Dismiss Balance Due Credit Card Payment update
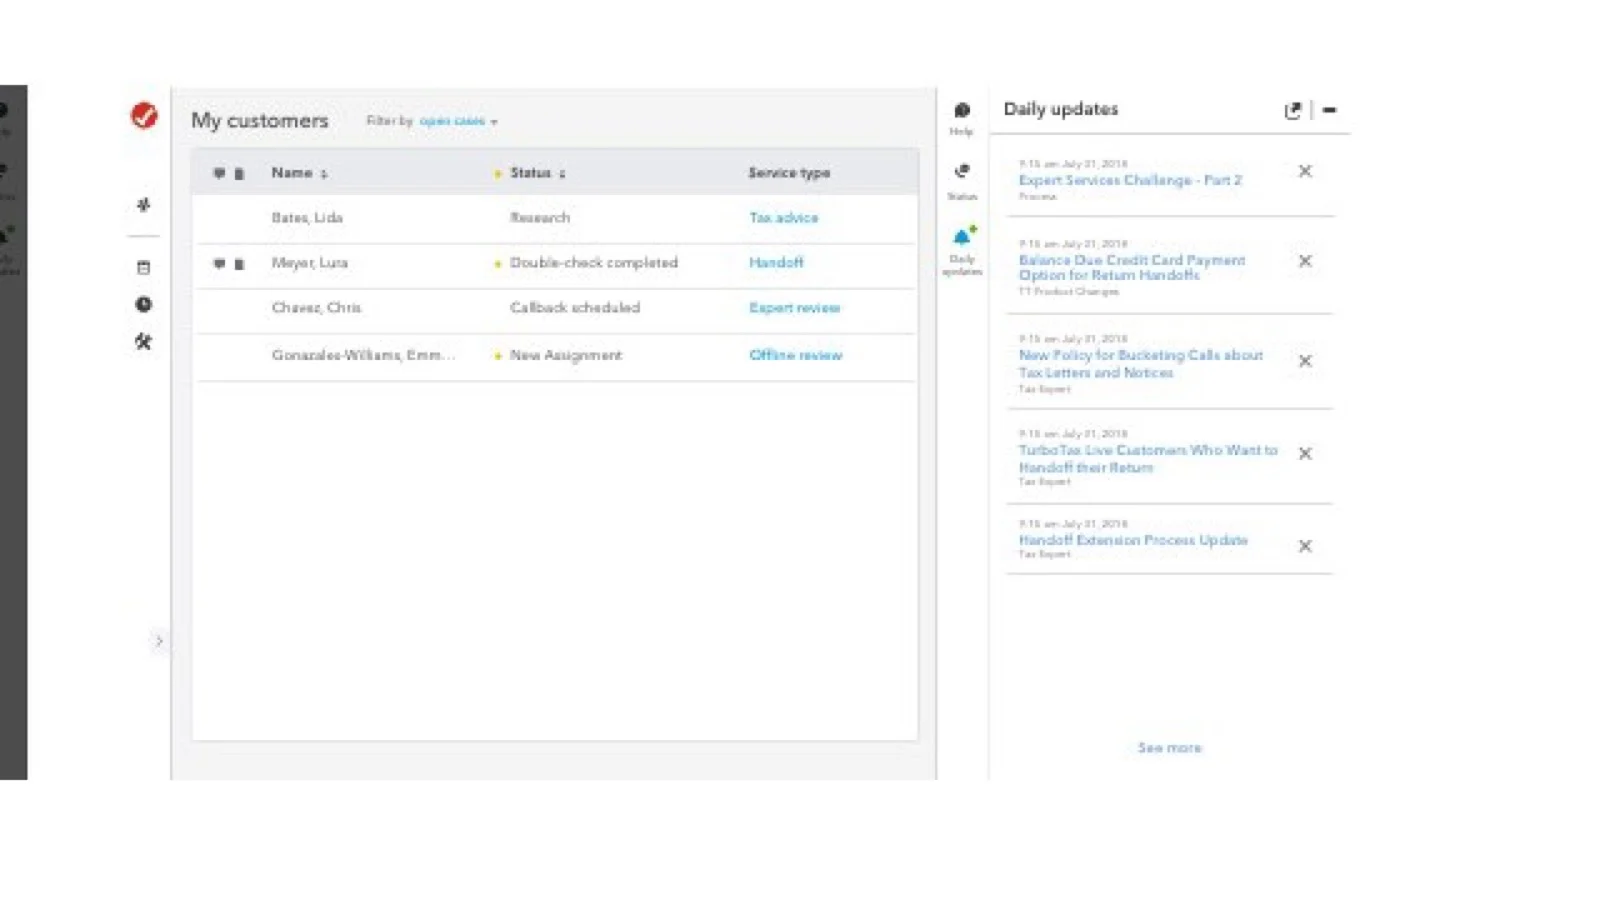The width and height of the screenshot is (1600, 900). [x=1305, y=261]
